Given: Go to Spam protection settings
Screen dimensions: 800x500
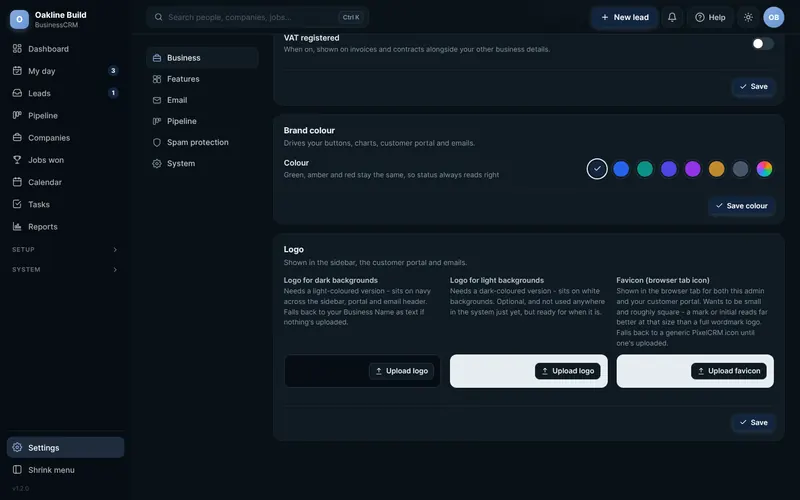Looking at the screenshot, I should (x=203, y=142).
